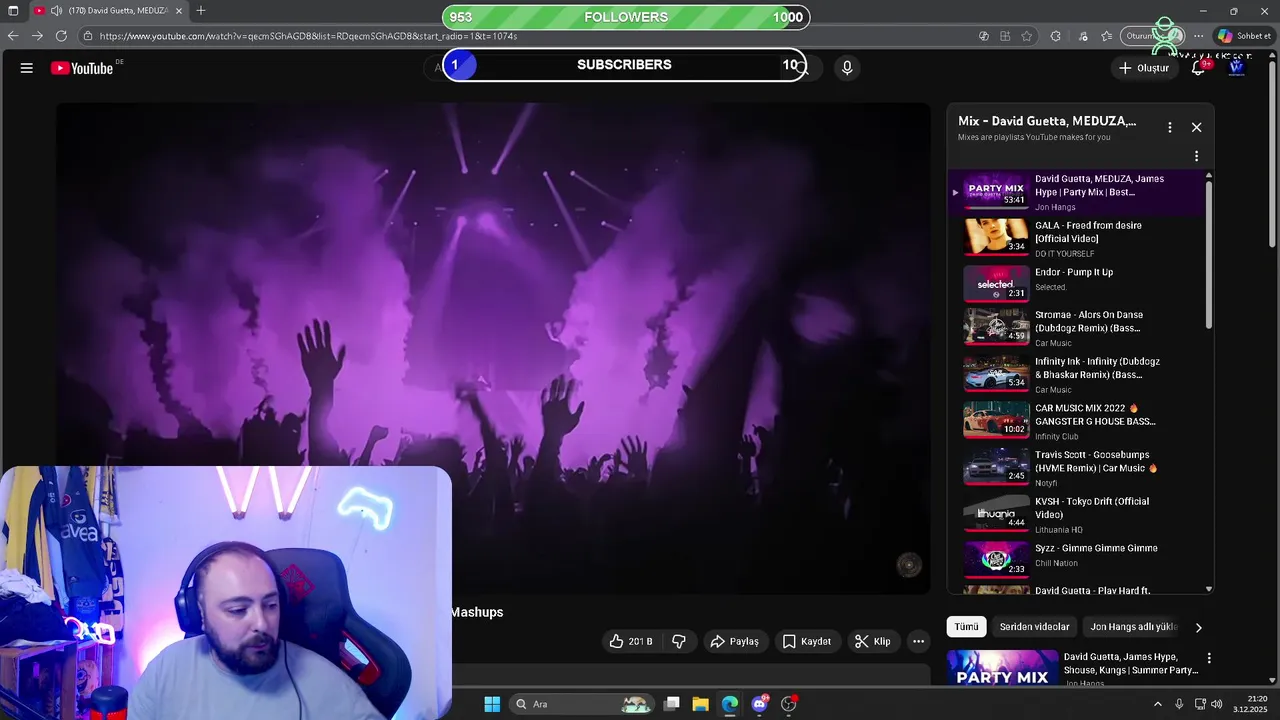Like the video with thumbs up

click(631, 641)
